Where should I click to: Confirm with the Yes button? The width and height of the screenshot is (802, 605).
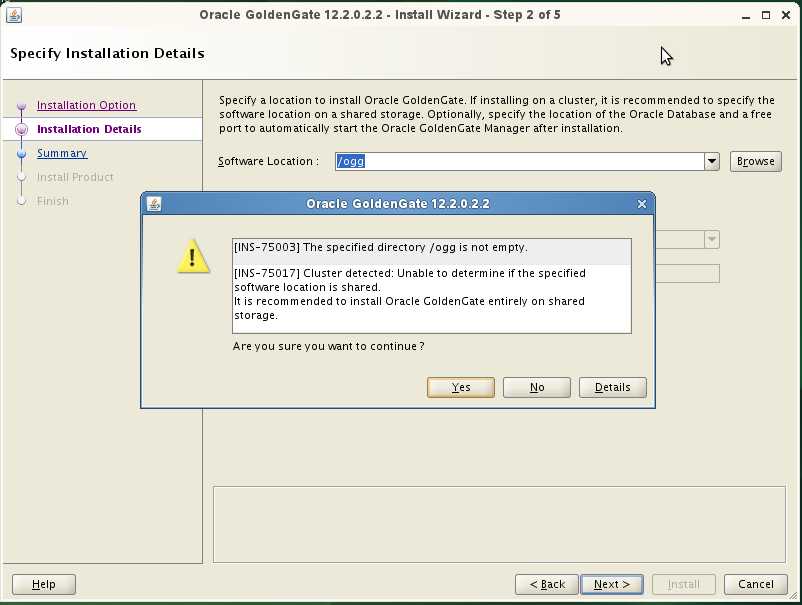coord(460,387)
